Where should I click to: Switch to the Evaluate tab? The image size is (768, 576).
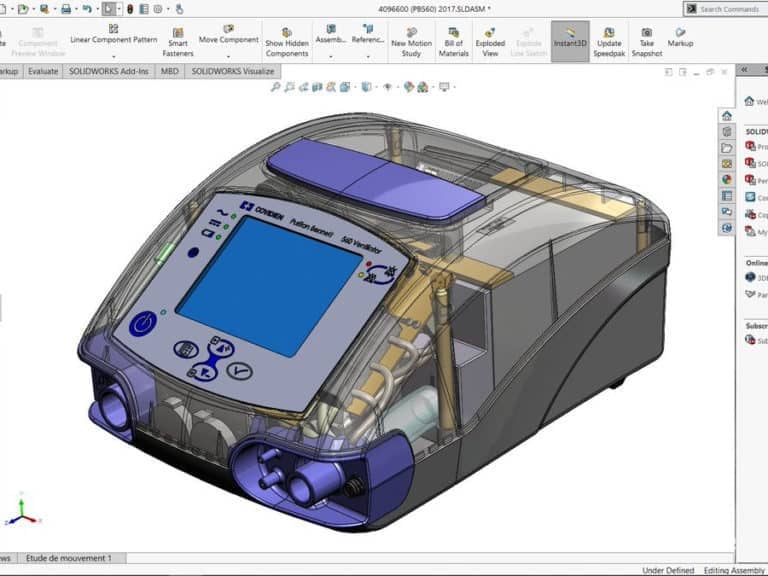[43, 71]
